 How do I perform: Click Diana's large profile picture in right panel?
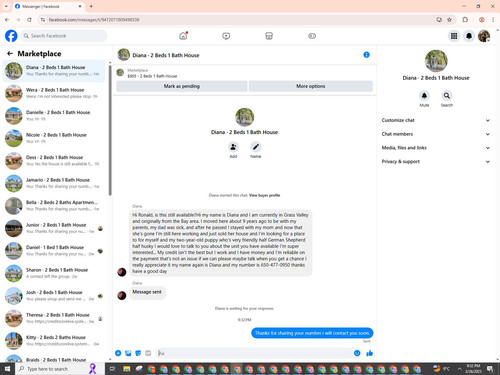(436, 61)
